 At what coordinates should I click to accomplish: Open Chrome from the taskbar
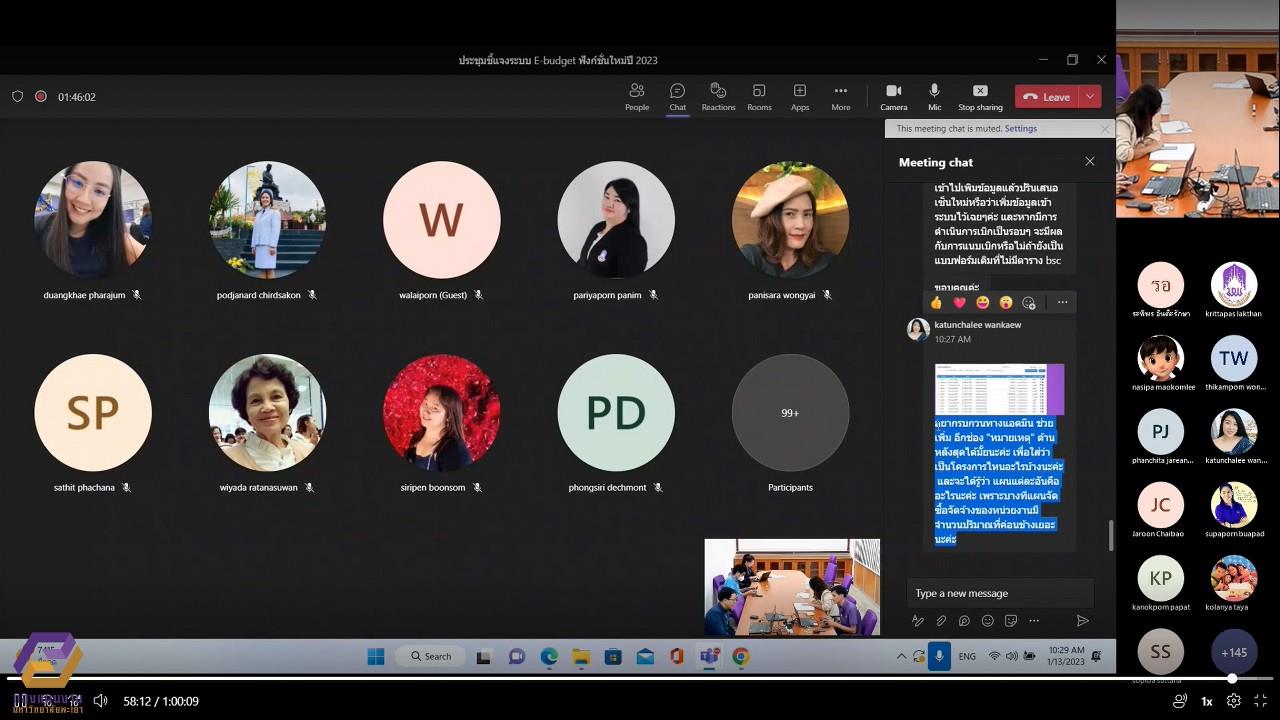pyautogui.click(x=741, y=656)
